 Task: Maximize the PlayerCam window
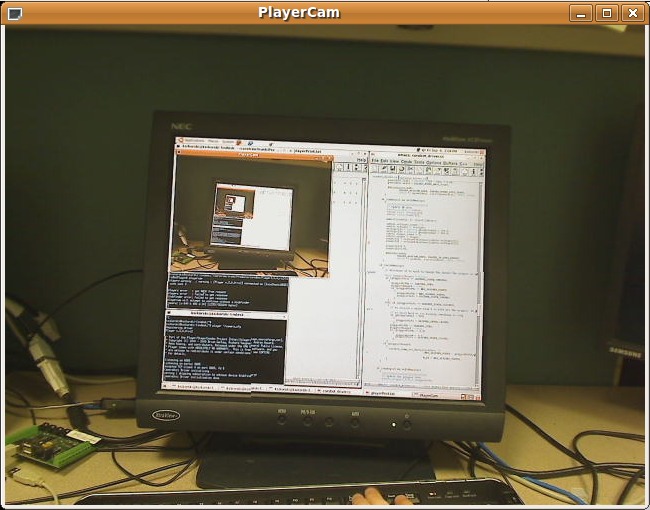click(607, 13)
